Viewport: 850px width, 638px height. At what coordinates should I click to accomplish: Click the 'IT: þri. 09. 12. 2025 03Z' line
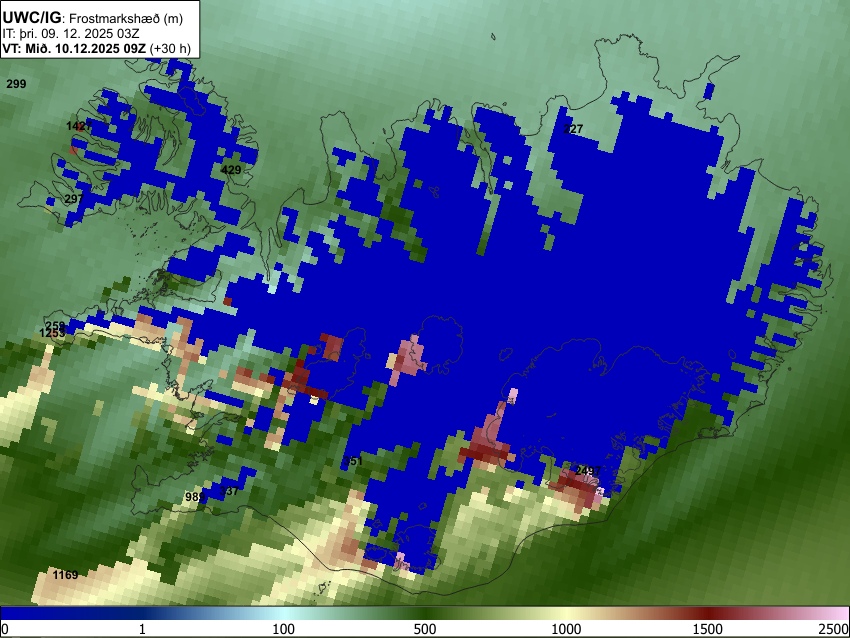click(x=70, y=34)
